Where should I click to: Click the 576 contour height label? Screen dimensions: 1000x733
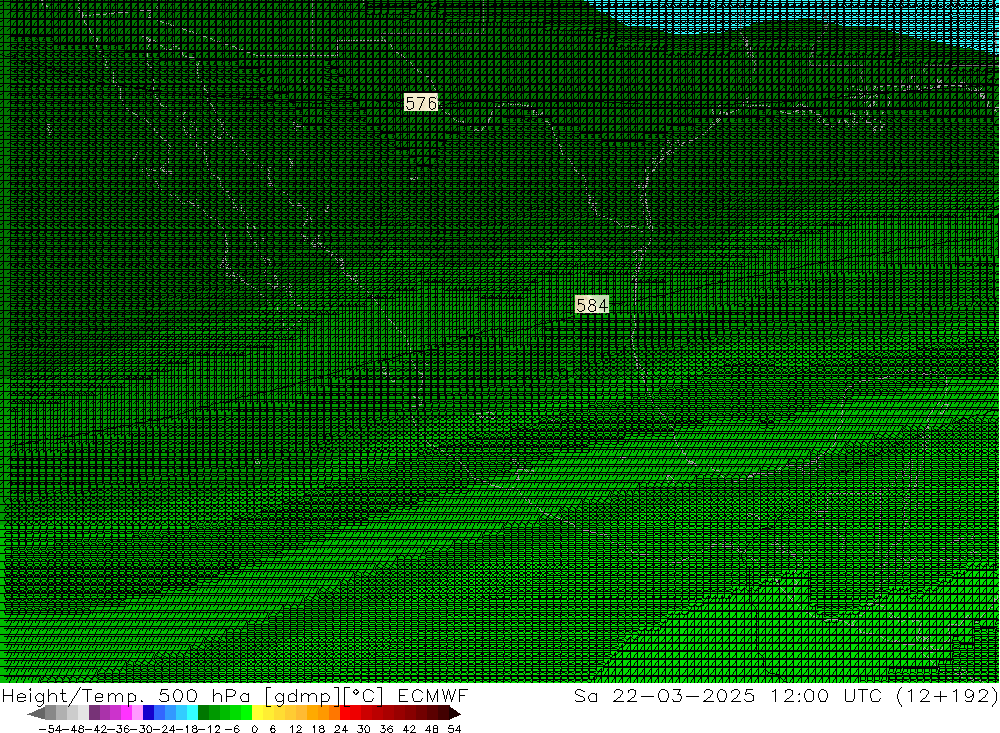[421, 103]
